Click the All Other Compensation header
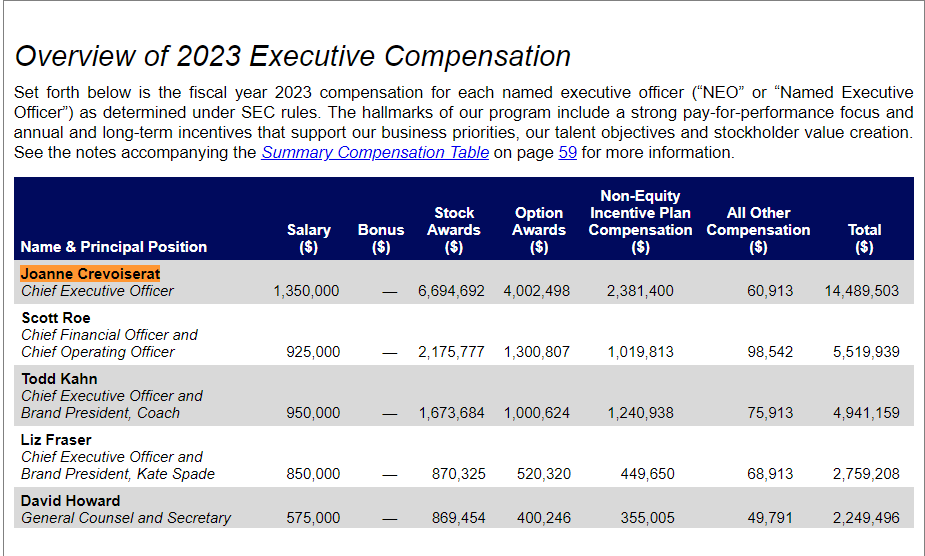The width and height of the screenshot is (925, 556). click(758, 230)
